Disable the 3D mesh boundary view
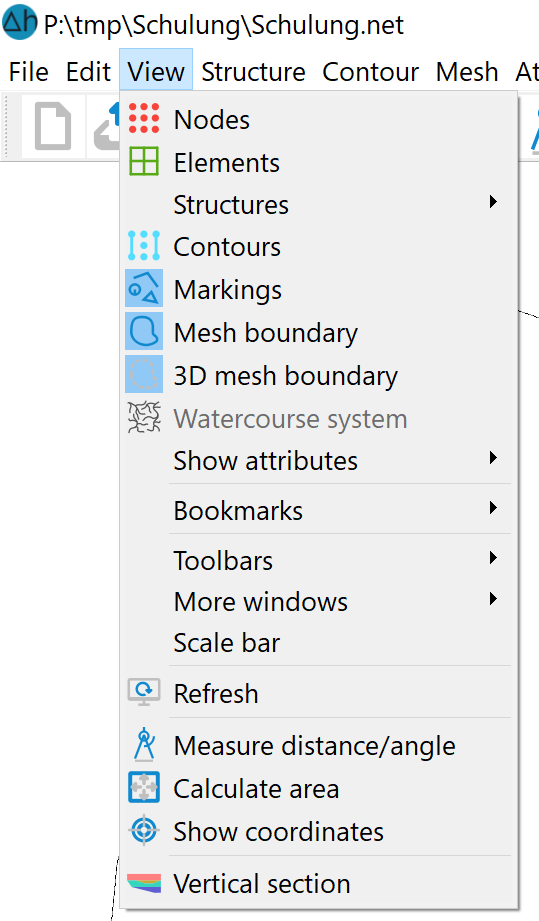This screenshot has height=921, width=539. tap(318, 375)
